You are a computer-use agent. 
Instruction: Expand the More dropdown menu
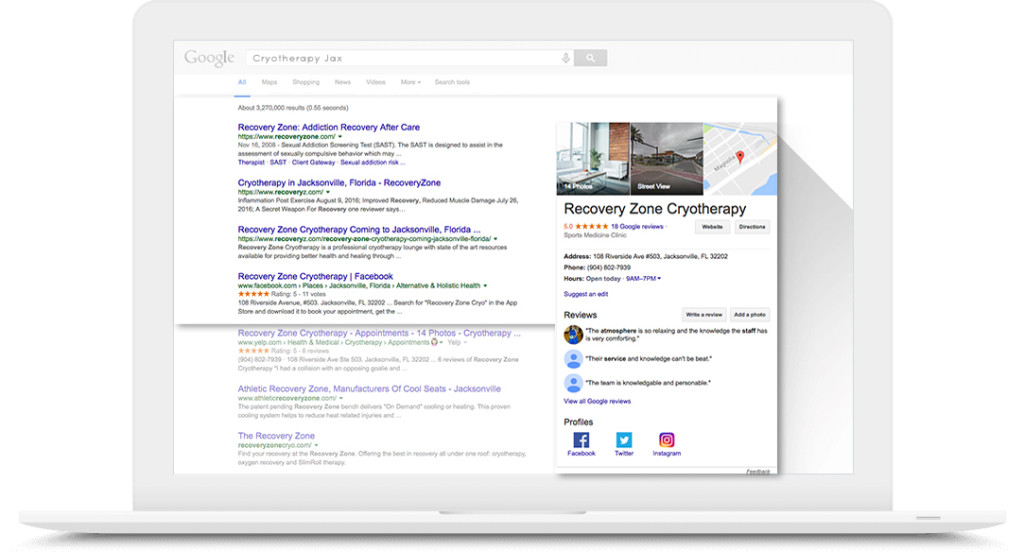pos(410,82)
